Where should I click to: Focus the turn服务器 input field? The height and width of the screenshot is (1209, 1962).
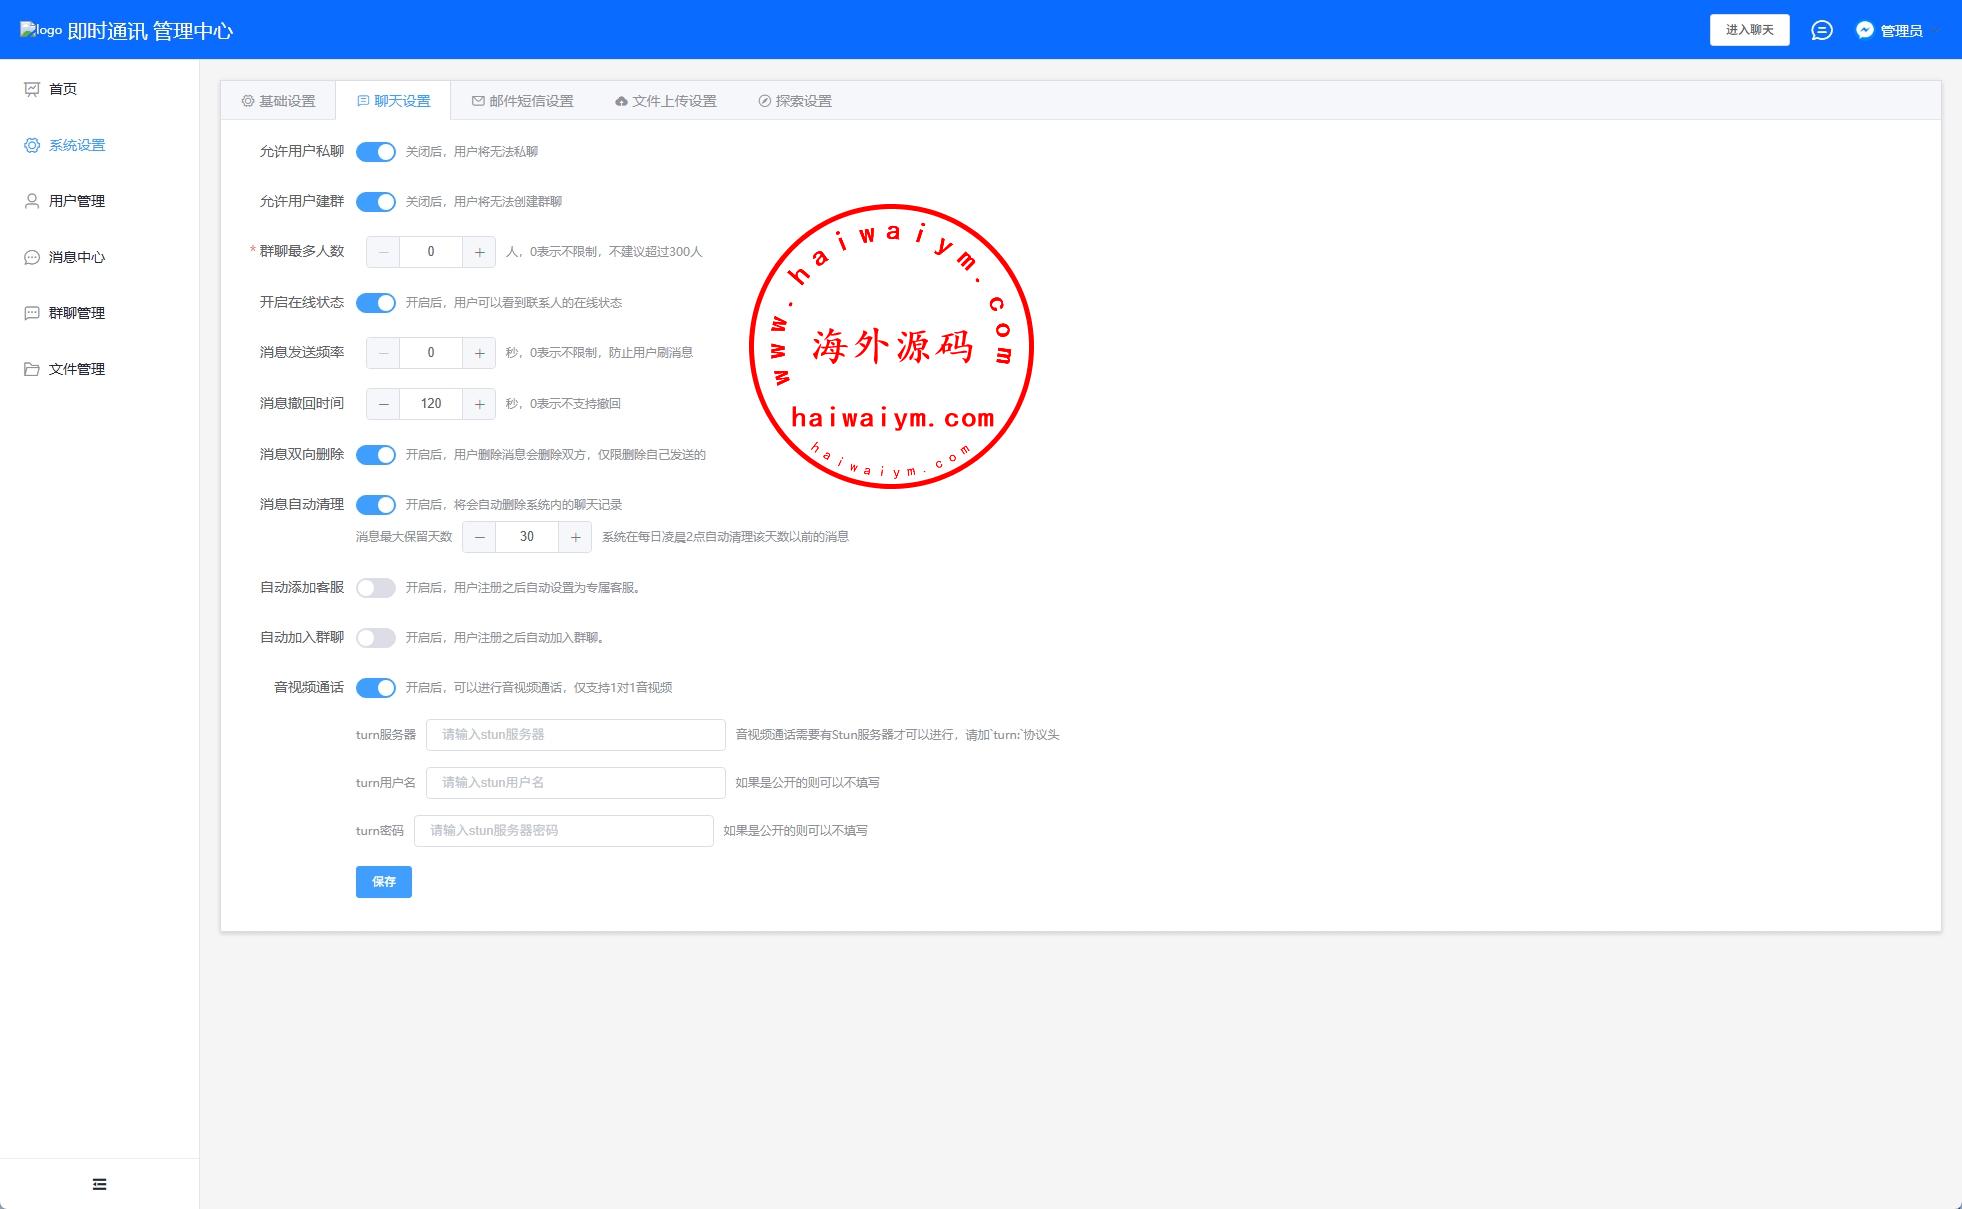tap(575, 735)
